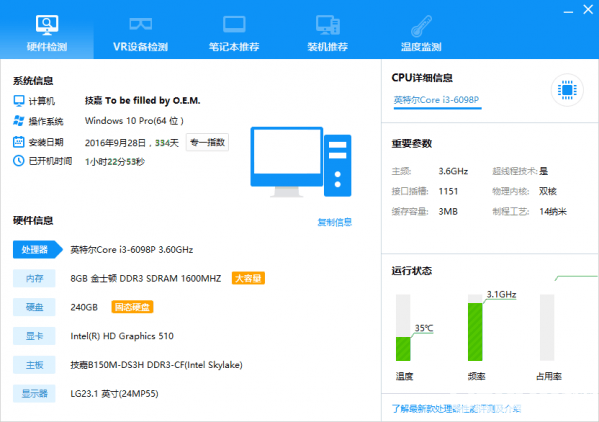The width and height of the screenshot is (599, 422).
Task: Click 技嘉B150M-DS3H DDR3-CF motherboard text
Action: point(156,365)
